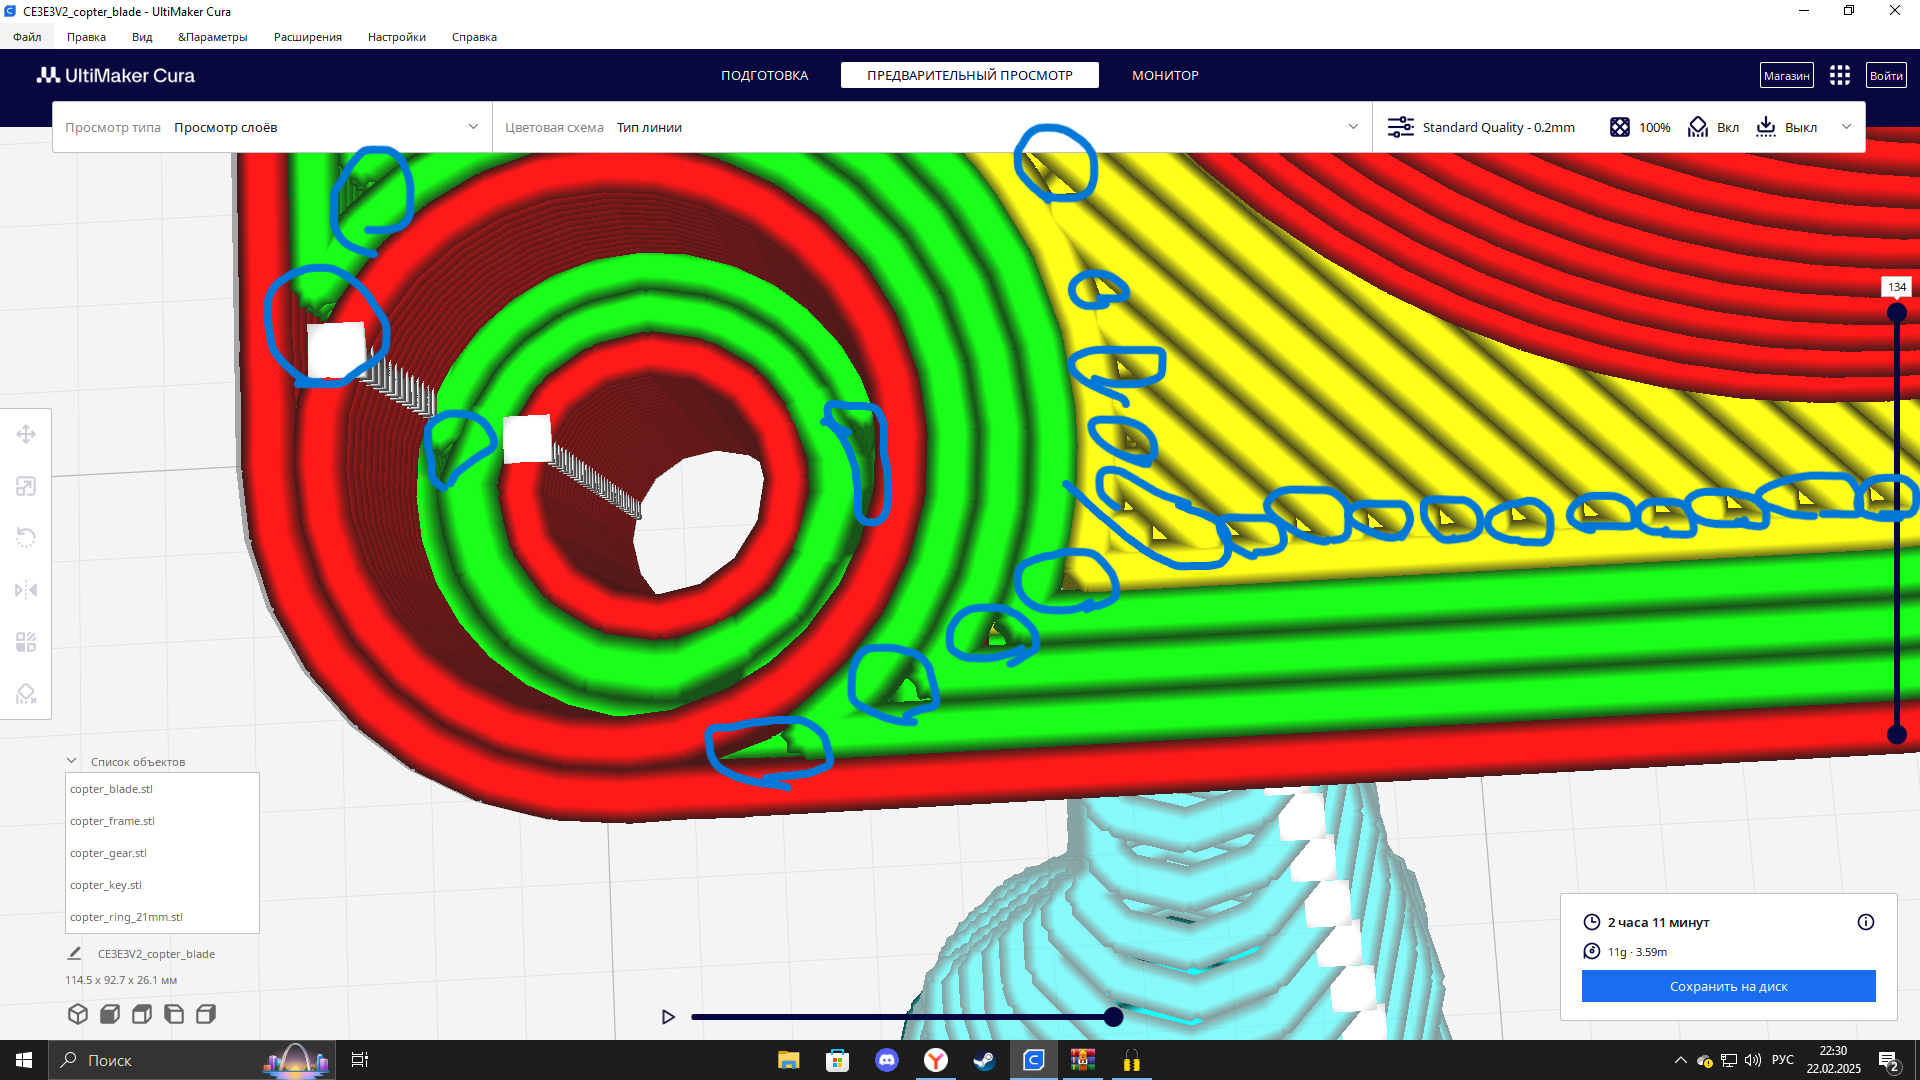Switch to the ПОДГОТОВКА stage tab
The width and height of the screenshot is (1920, 1080).
tap(764, 76)
